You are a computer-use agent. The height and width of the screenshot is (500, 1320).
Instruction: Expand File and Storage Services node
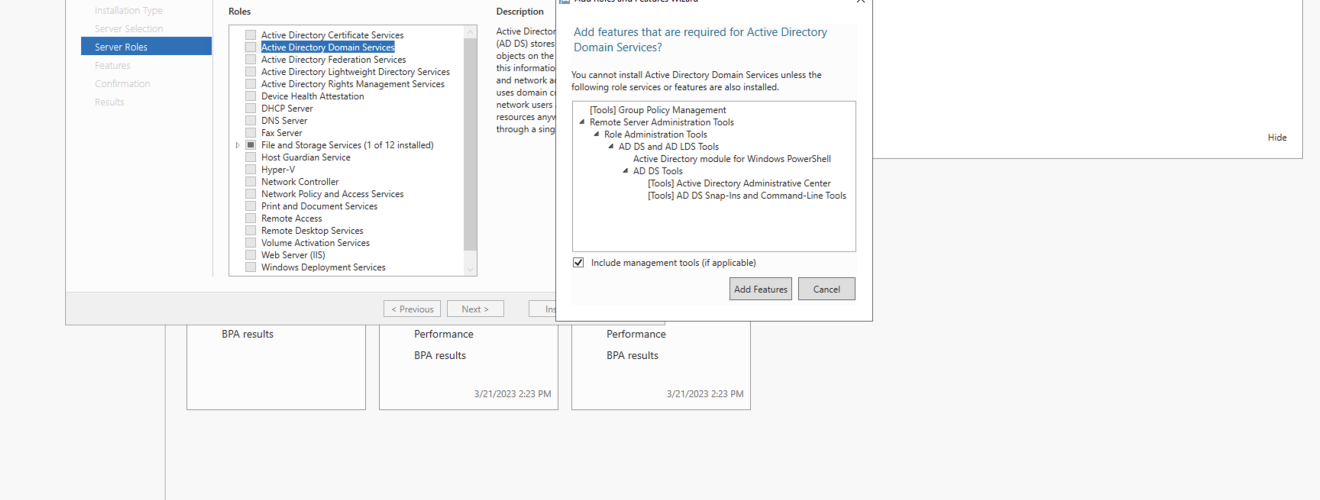coord(238,145)
